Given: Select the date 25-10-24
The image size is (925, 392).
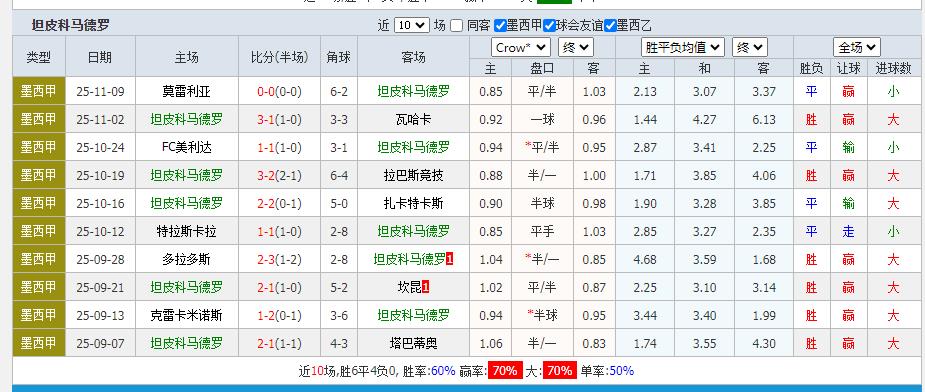Looking at the screenshot, I should pyautogui.click(x=100, y=148).
